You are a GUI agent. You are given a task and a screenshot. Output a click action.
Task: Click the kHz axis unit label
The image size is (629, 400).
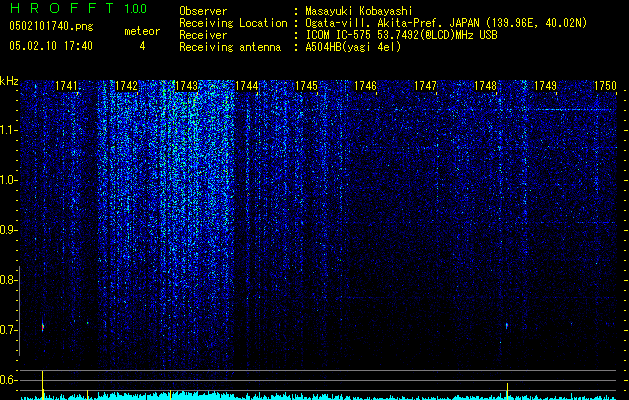click(9, 81)
